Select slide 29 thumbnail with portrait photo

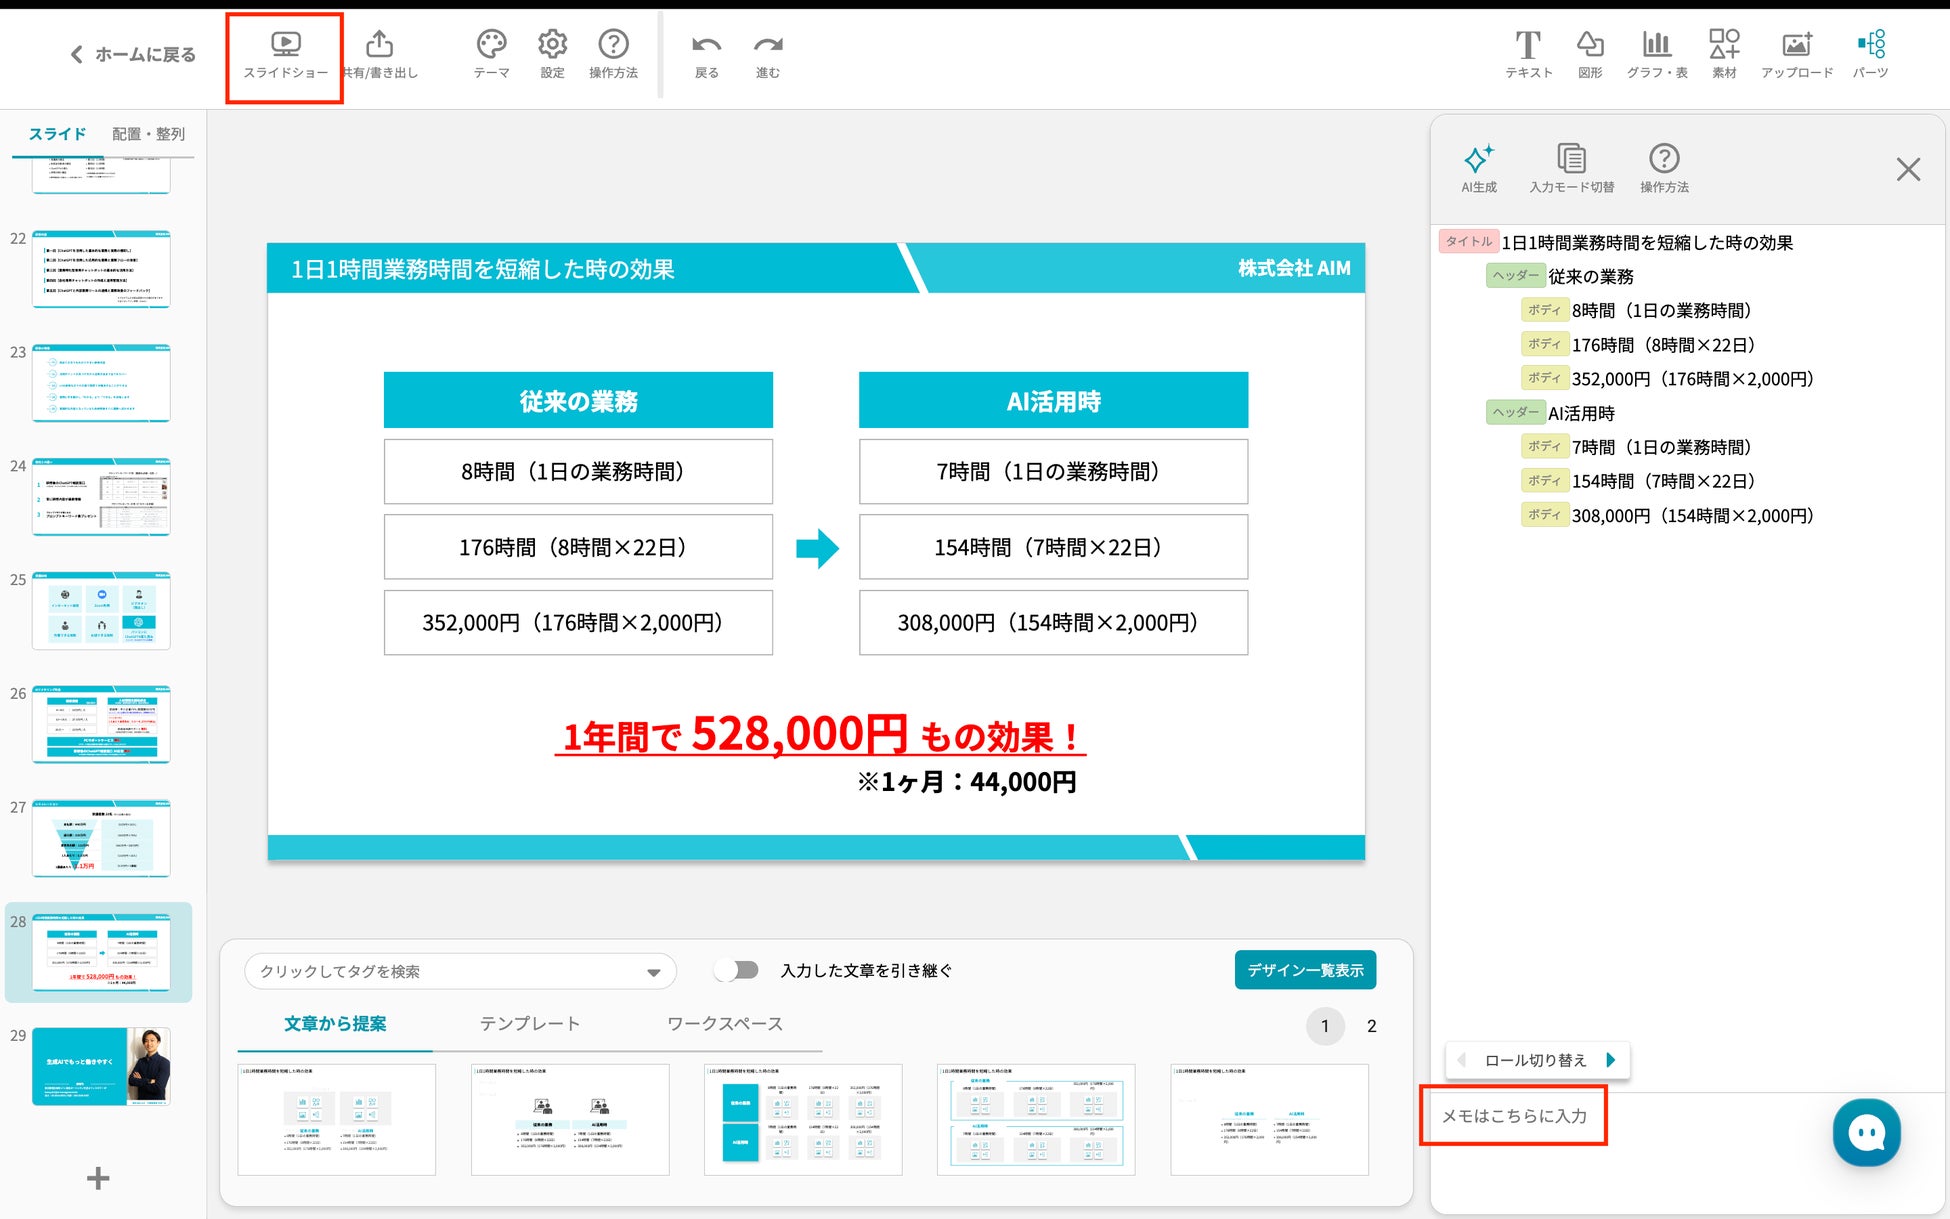click(x=101, y=1066)
